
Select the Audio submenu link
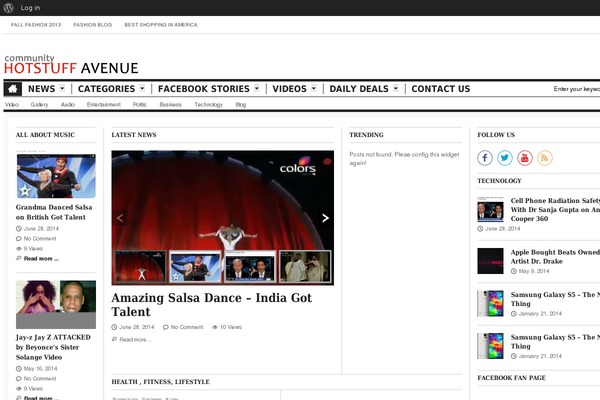(68, 104)
